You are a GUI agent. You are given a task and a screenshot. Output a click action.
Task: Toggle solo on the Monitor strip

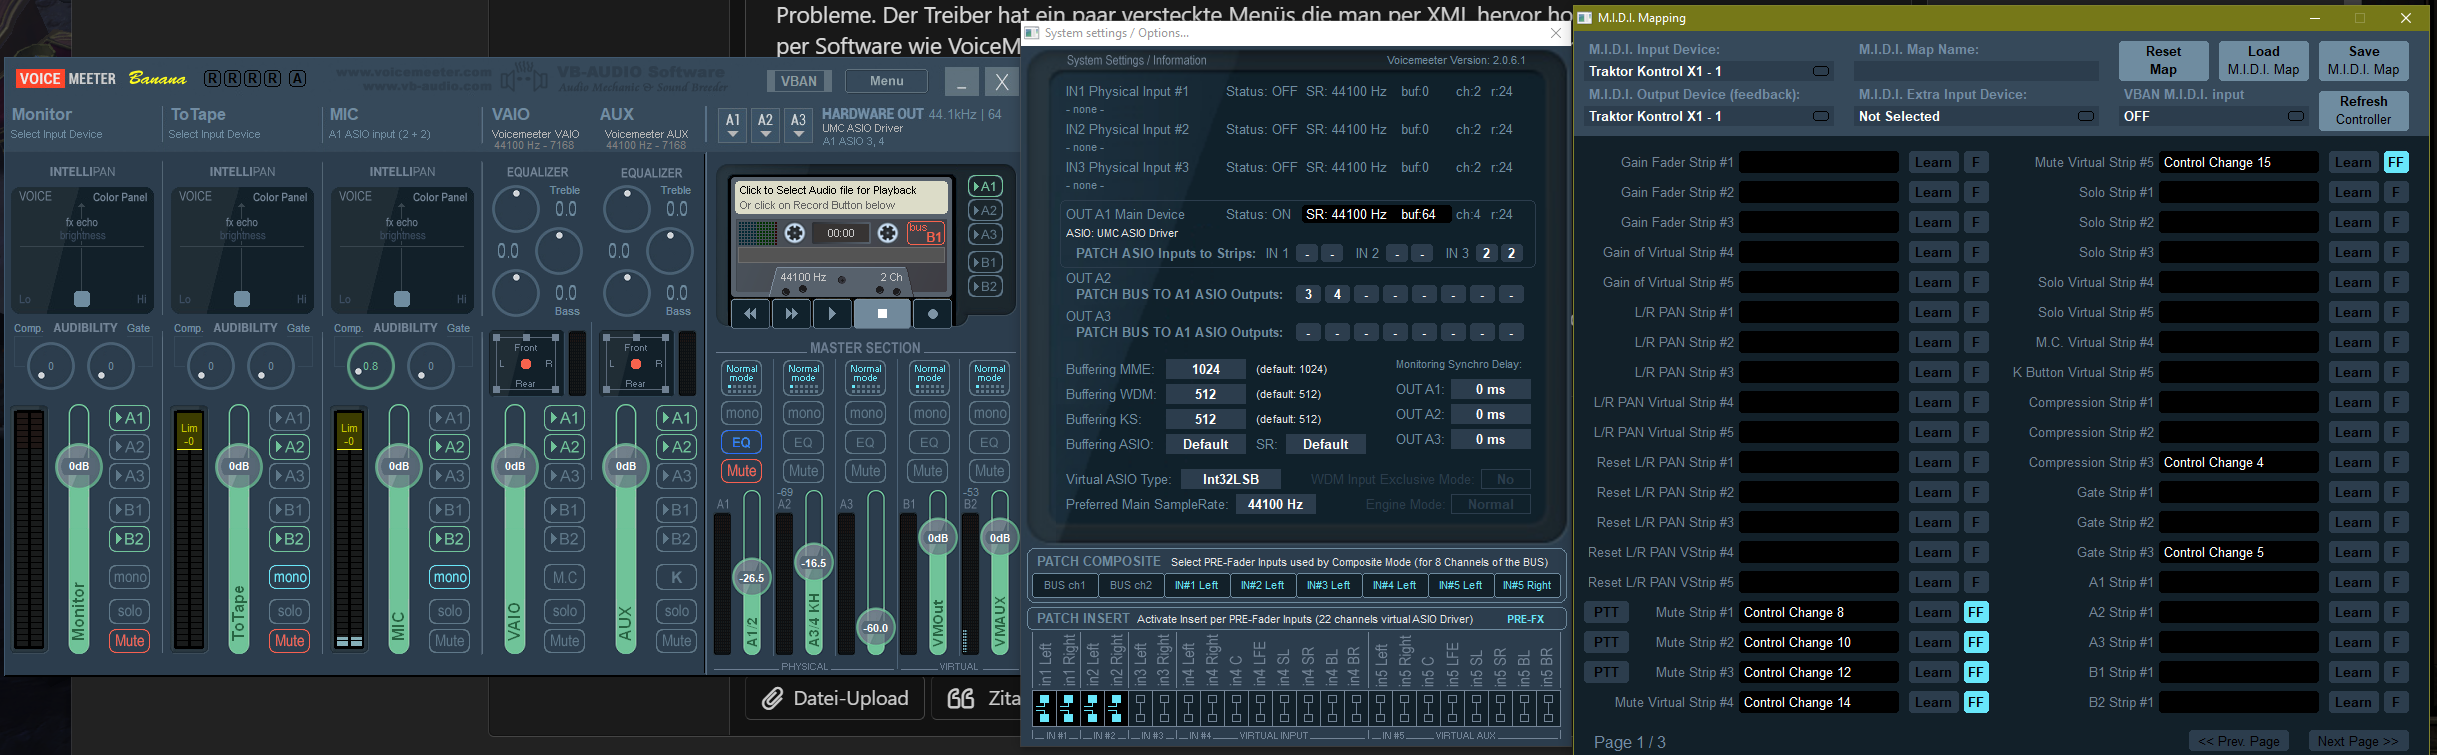click(x=130, y=611)
